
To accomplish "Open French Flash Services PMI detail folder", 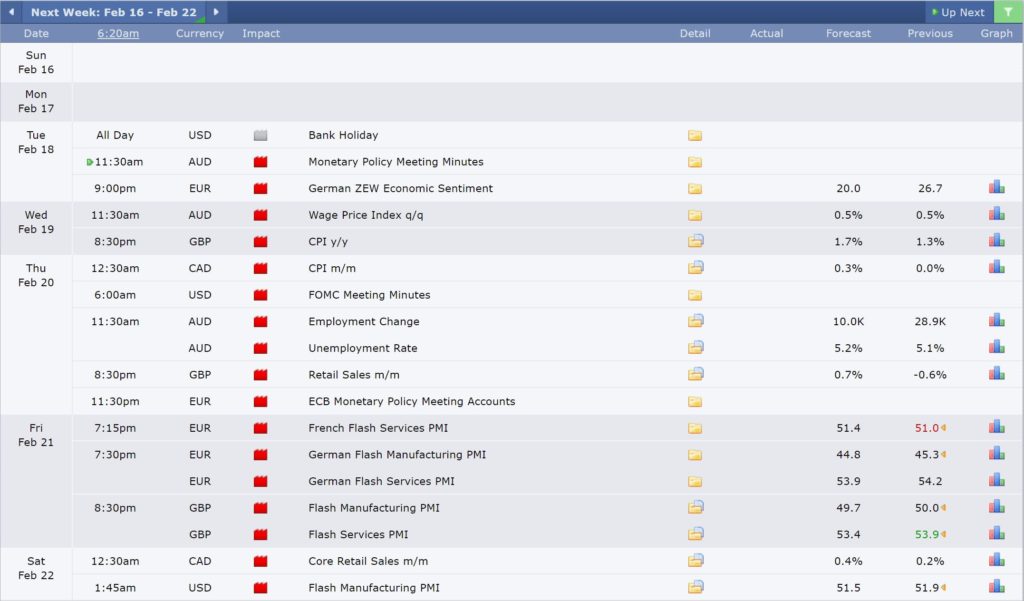I will (x=695, y=429).
